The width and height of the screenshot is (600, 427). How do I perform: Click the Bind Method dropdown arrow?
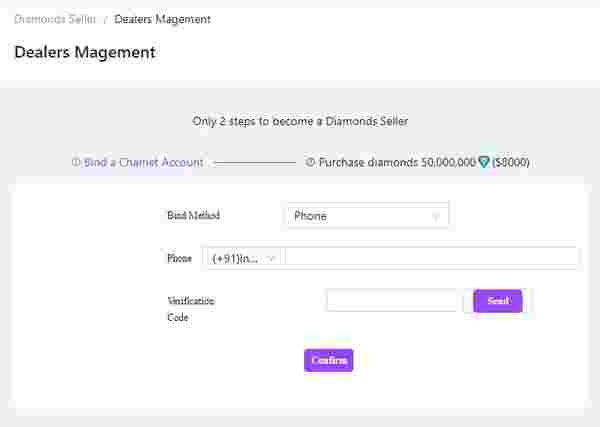coord(436,216)
